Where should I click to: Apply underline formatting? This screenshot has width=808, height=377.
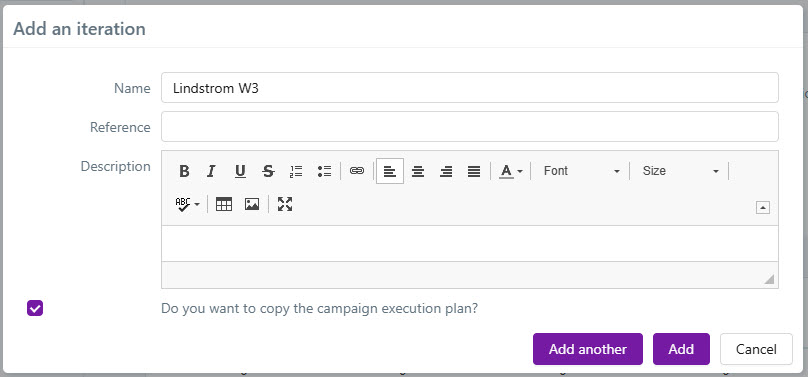tap(240, 171)
